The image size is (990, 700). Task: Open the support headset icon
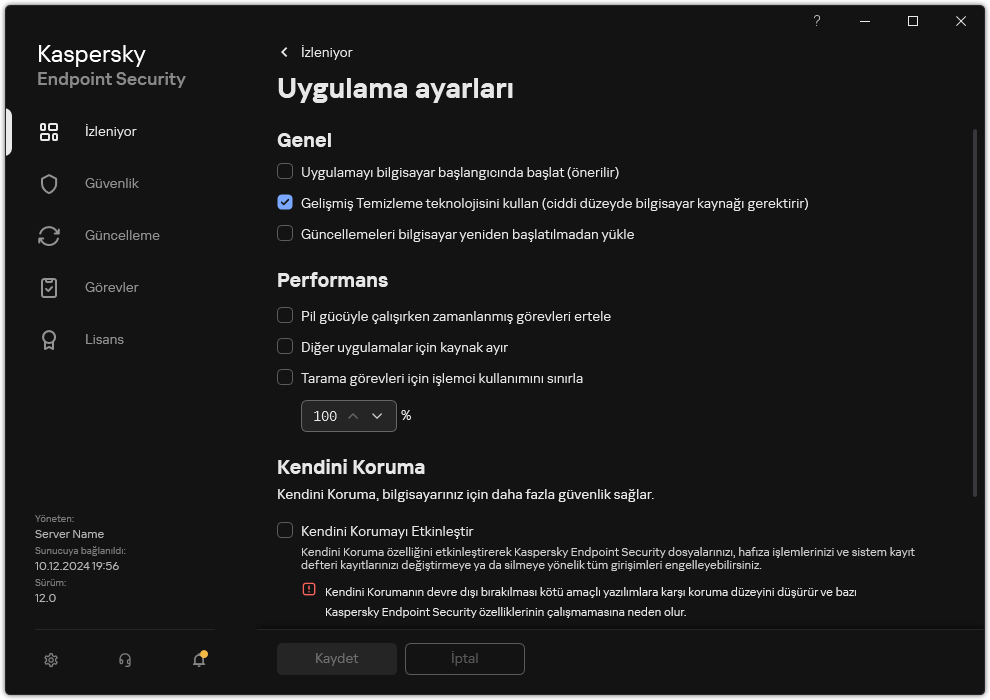[124, 660]
